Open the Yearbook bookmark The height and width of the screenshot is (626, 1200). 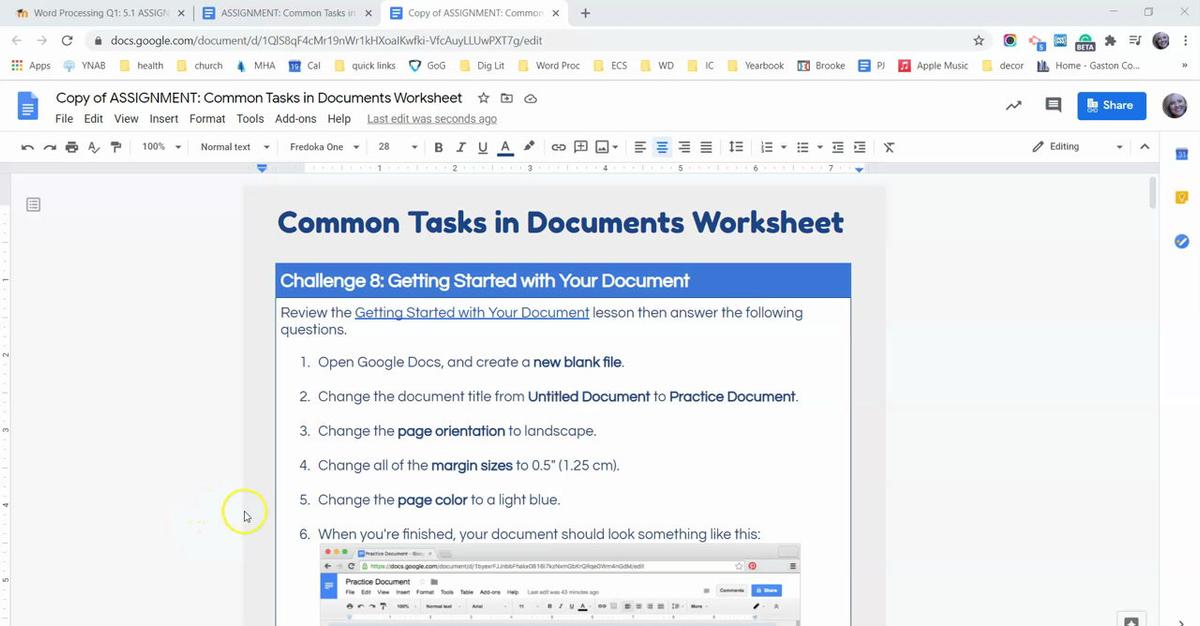pyautogui.click(x=756, y=66)
